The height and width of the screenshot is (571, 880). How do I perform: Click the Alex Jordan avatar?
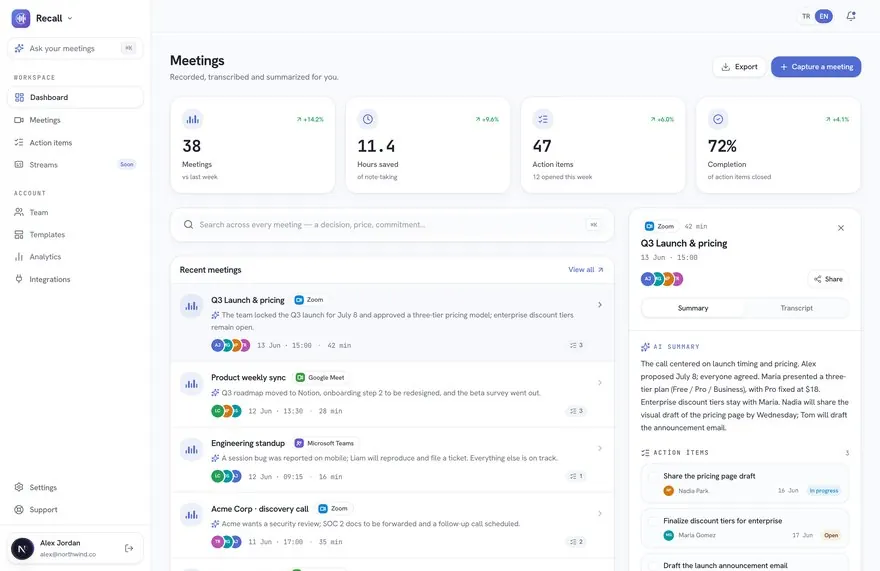(22, 549)
